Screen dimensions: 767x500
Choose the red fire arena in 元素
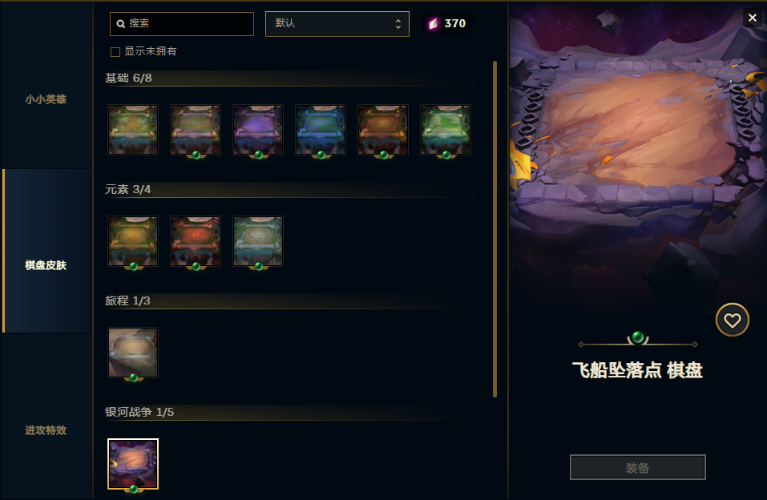coord(195,241)
